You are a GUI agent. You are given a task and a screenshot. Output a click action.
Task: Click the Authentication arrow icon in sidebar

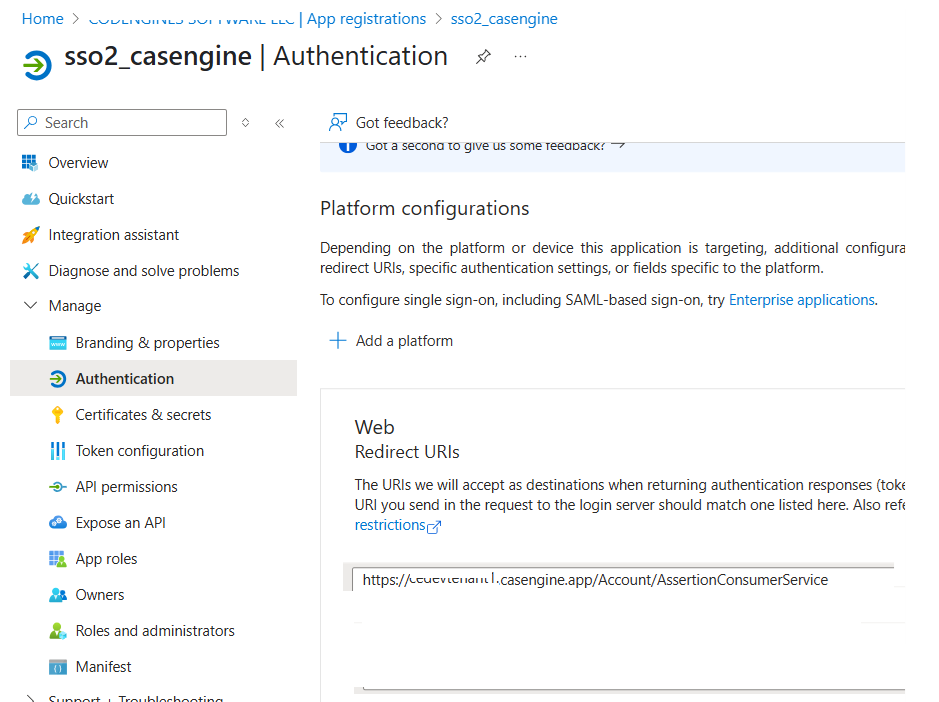(x=57, y=379)
